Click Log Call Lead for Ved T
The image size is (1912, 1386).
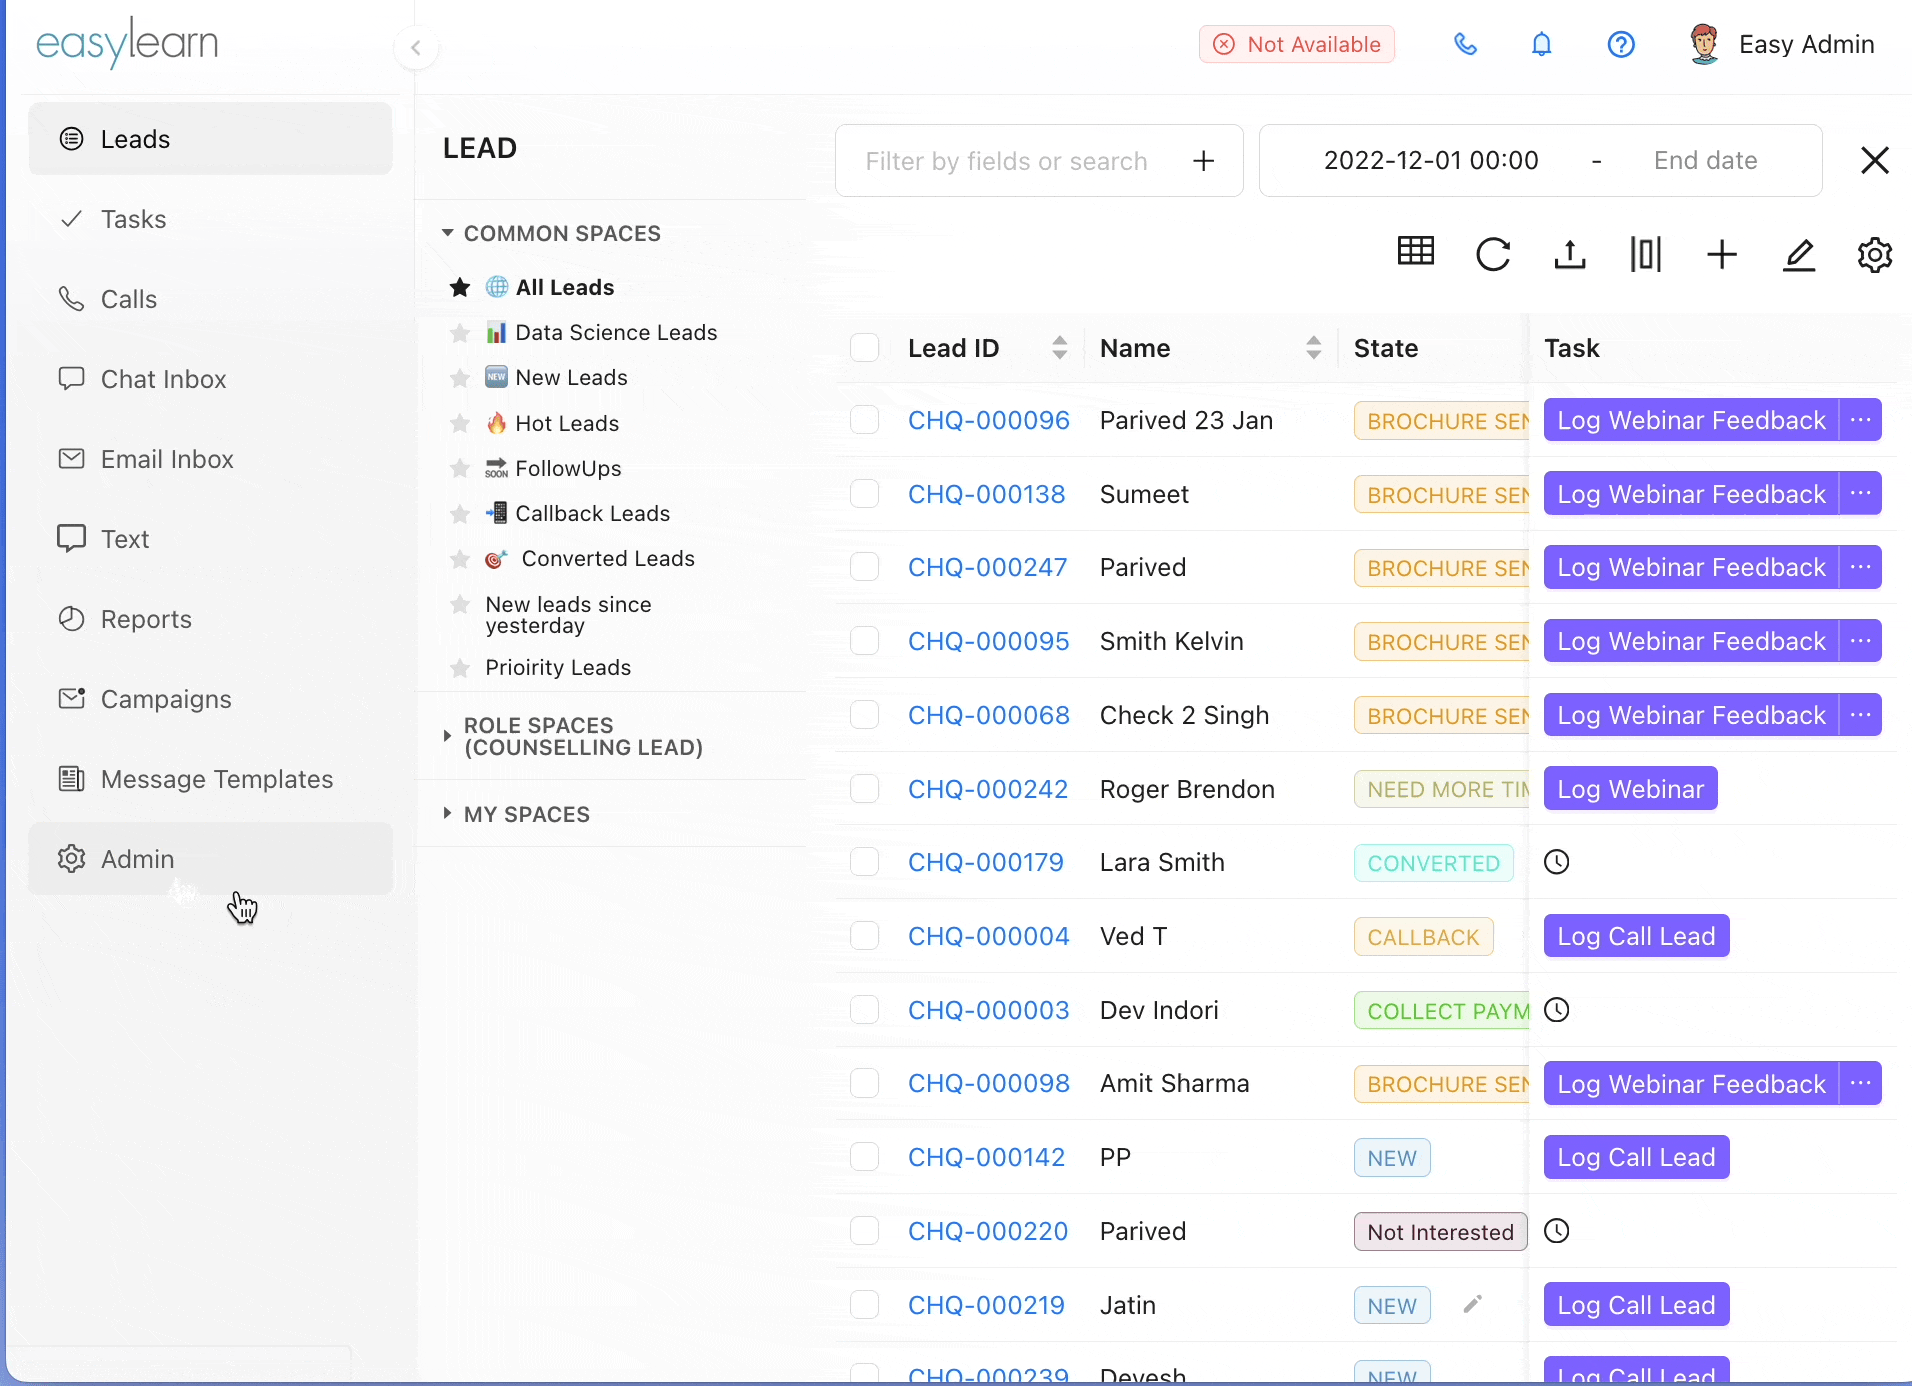pyautogui.click(x=1636, y=936)
